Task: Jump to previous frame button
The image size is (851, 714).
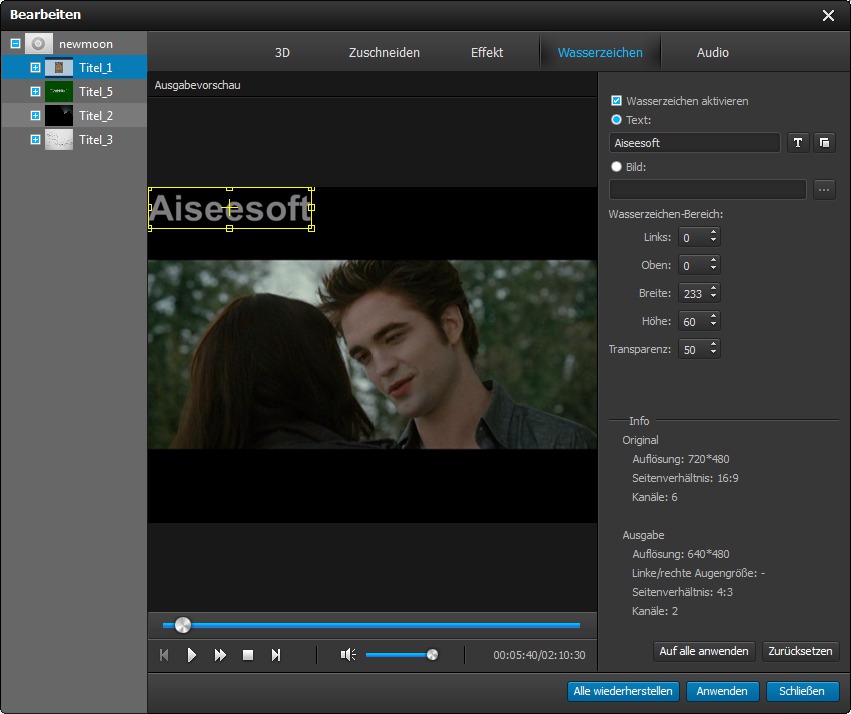Action: (164, 655)
